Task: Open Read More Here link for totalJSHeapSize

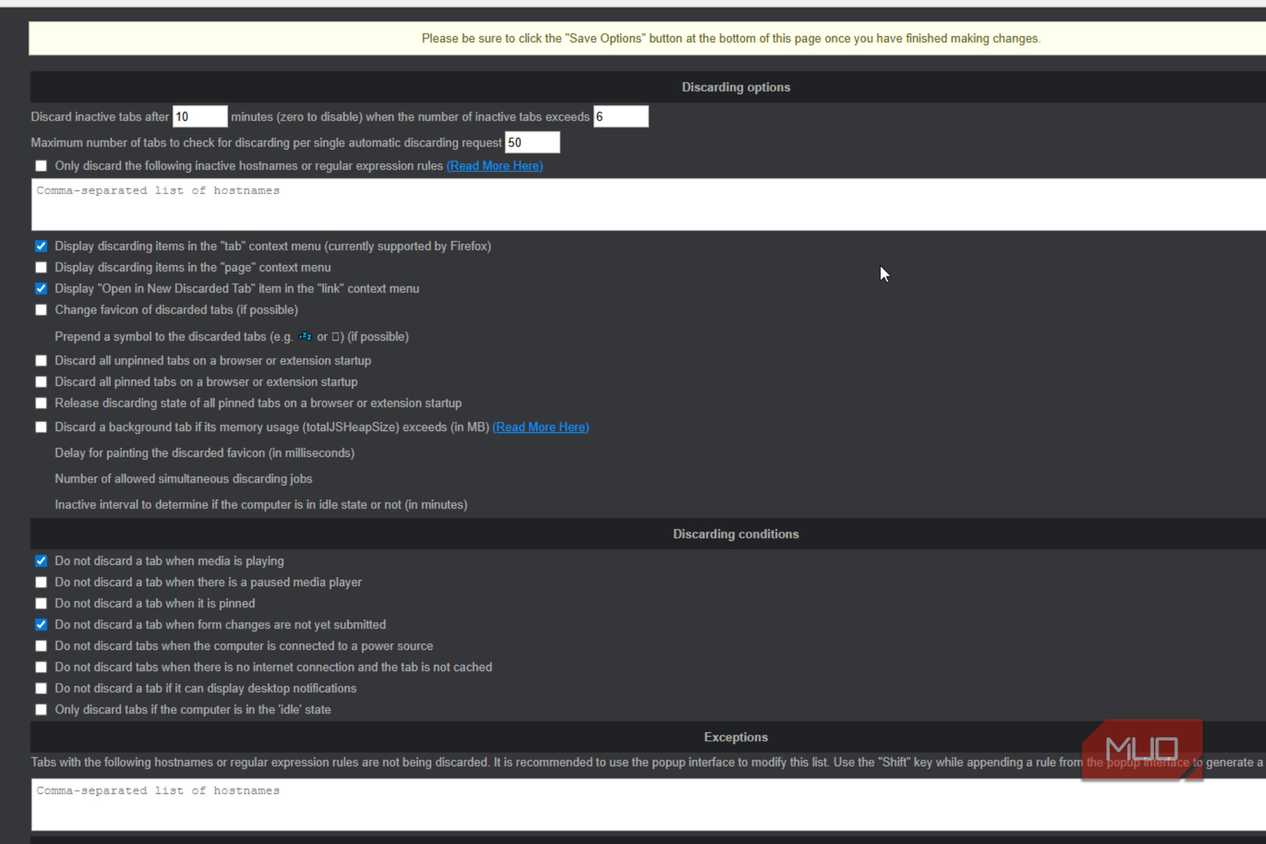Action: coord(541,427)
